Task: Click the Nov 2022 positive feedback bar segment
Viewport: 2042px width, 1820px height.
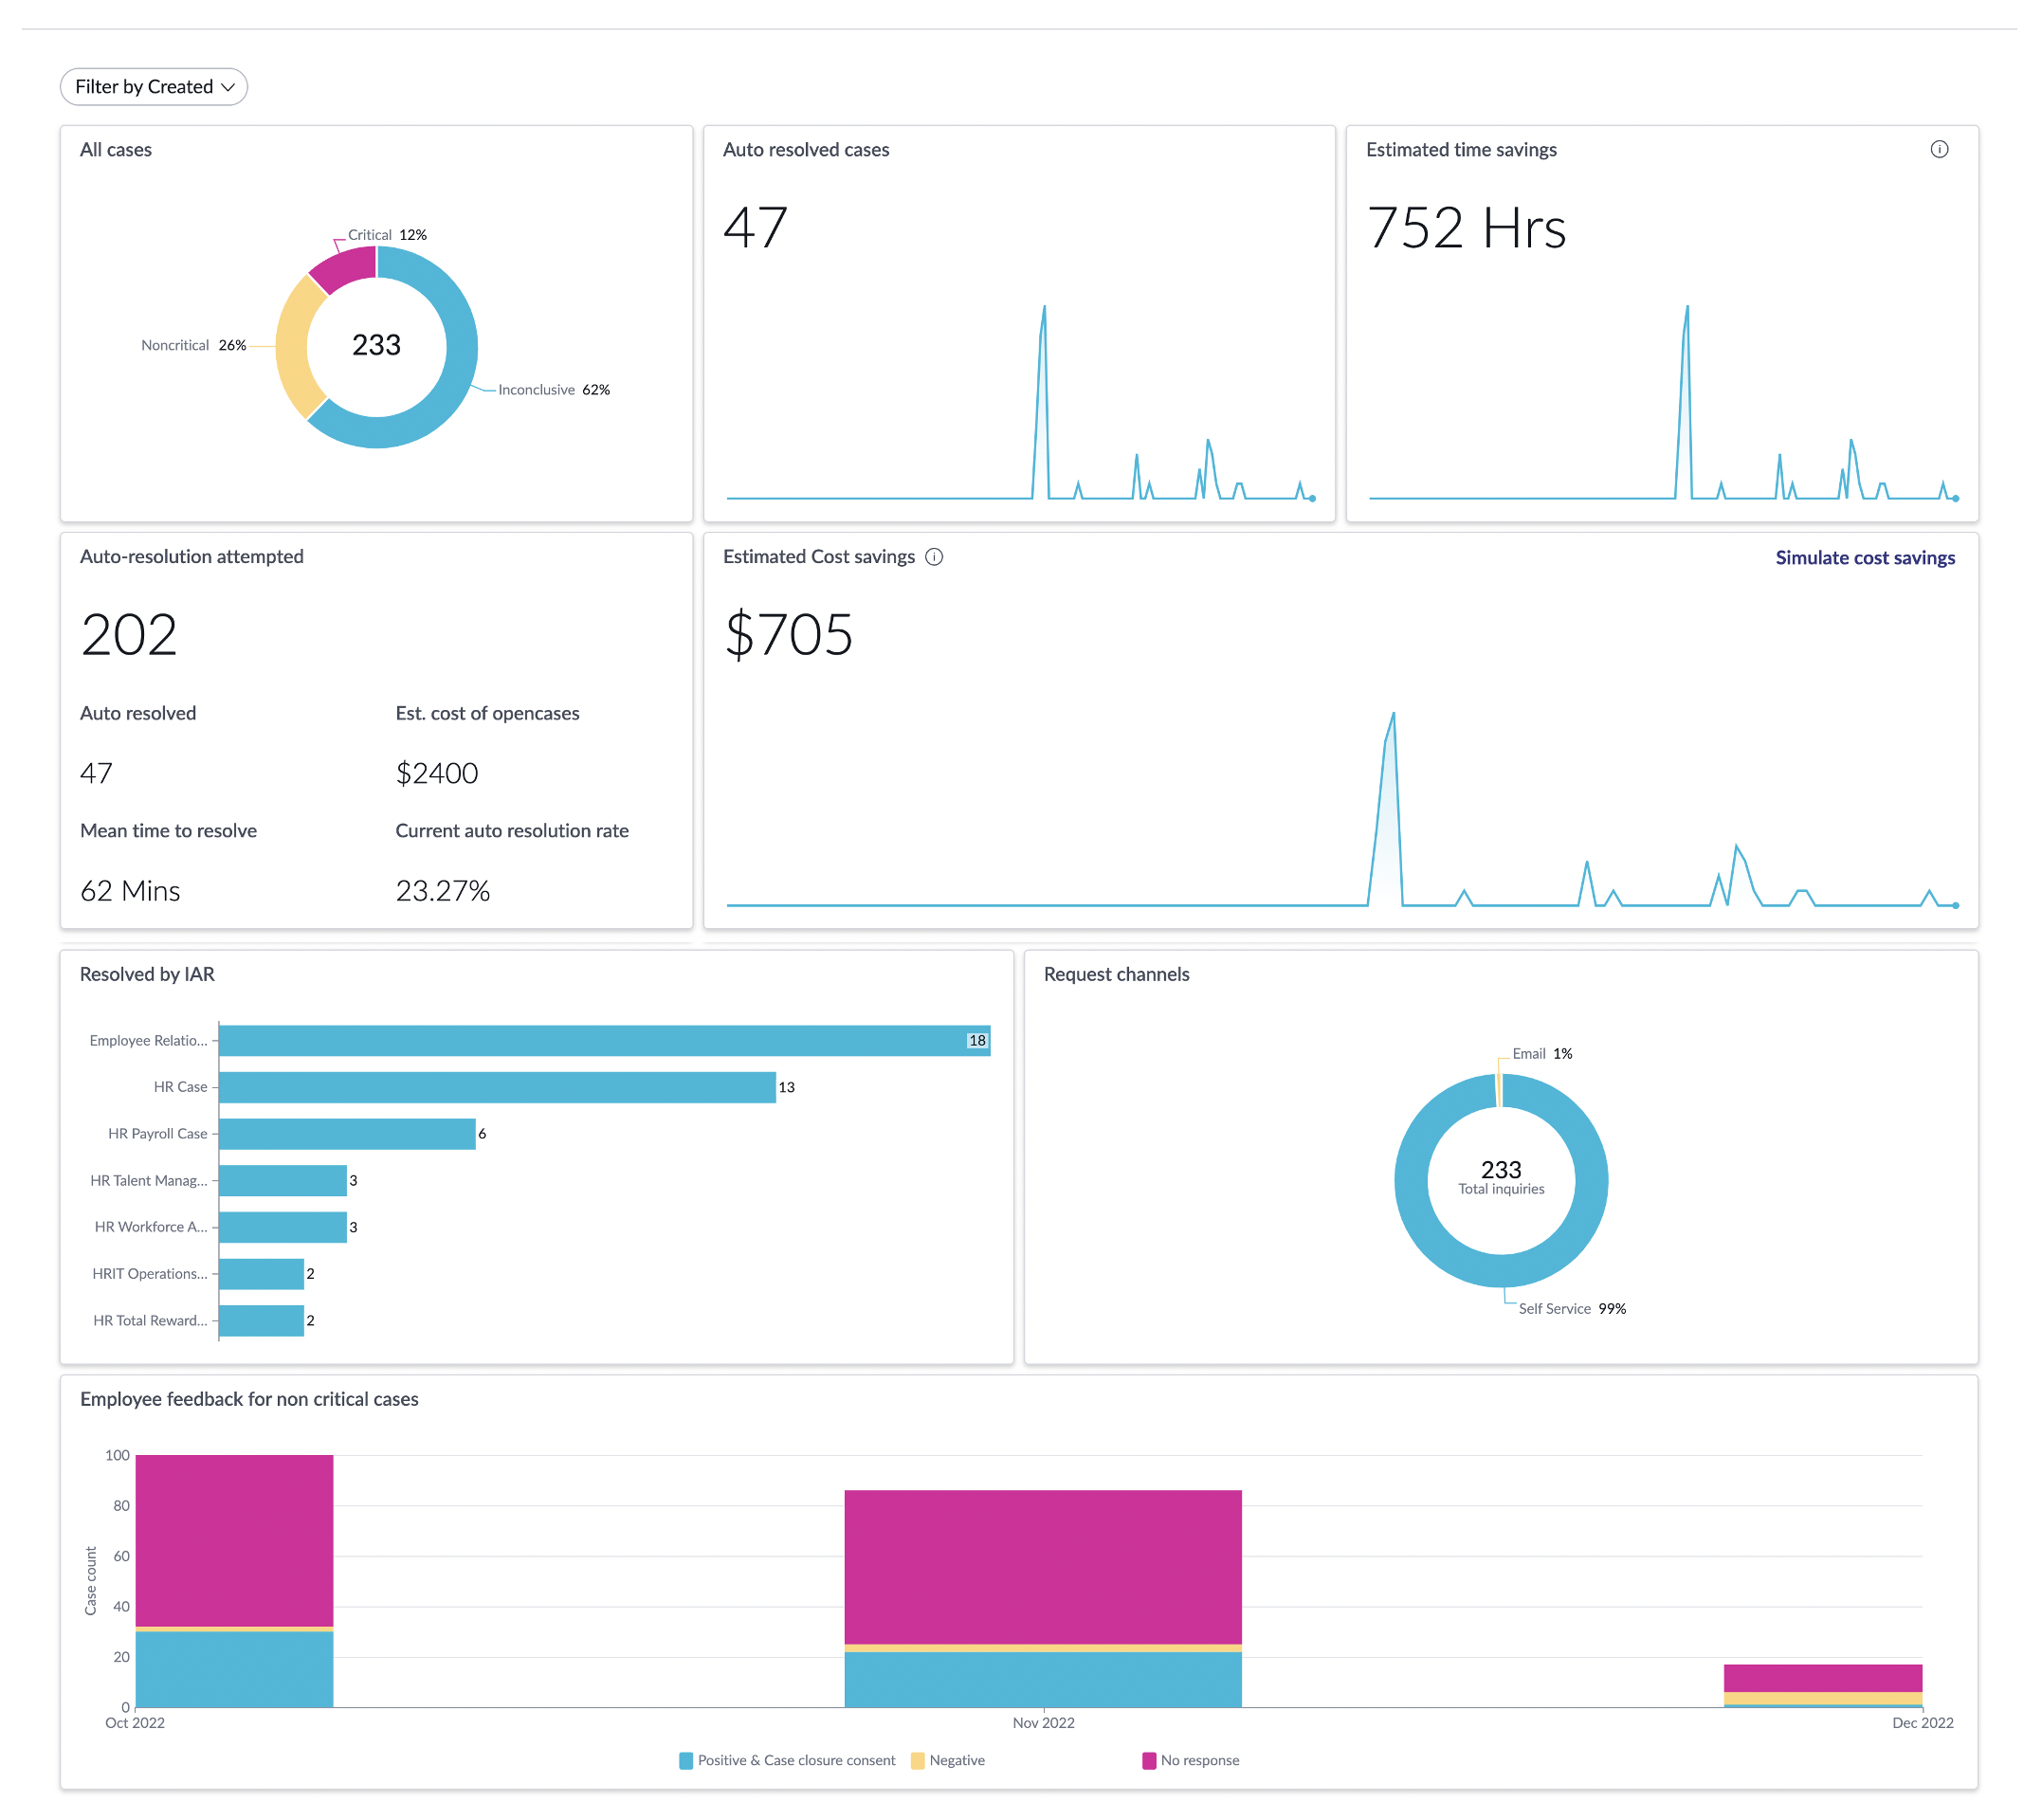Action: [1043, 1679]
